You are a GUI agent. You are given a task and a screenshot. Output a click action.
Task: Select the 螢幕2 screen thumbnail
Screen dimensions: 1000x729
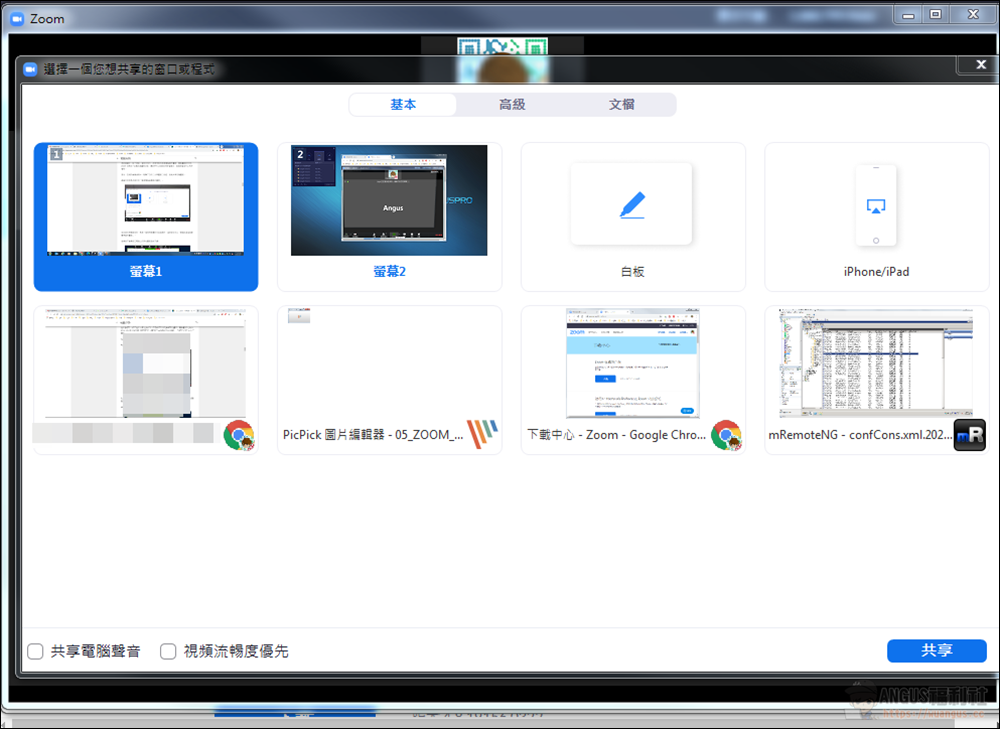click(389, 201)
